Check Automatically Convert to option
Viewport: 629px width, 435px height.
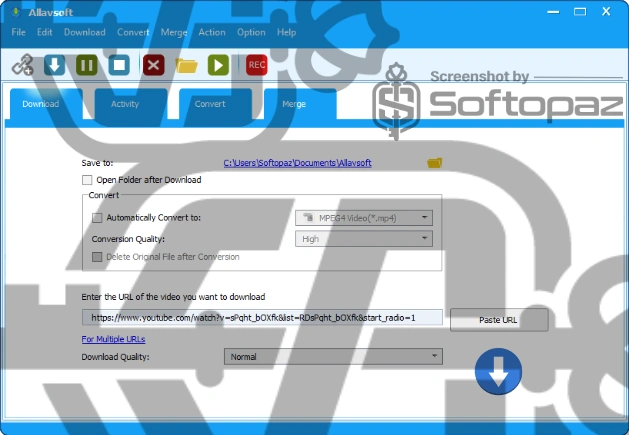tap(97, 218)
